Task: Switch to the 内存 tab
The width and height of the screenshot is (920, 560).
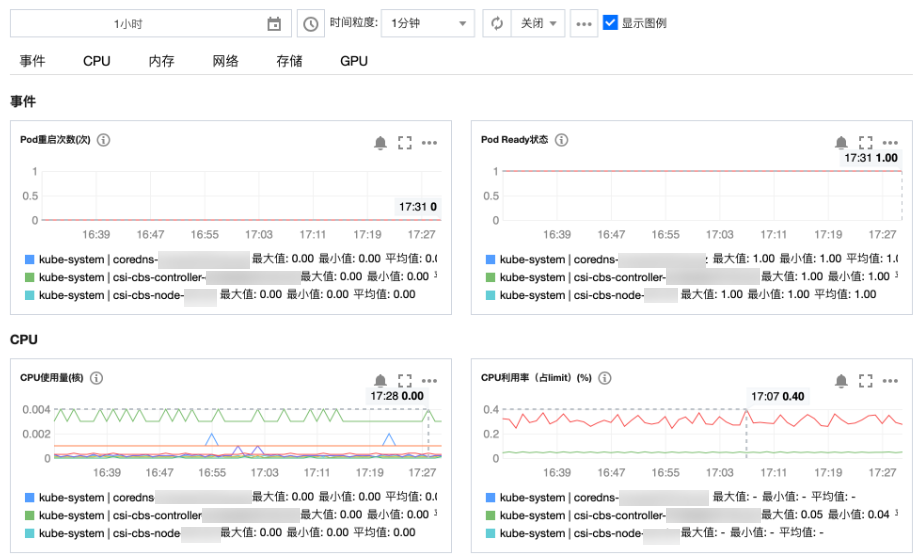Action: click(161, 61)
